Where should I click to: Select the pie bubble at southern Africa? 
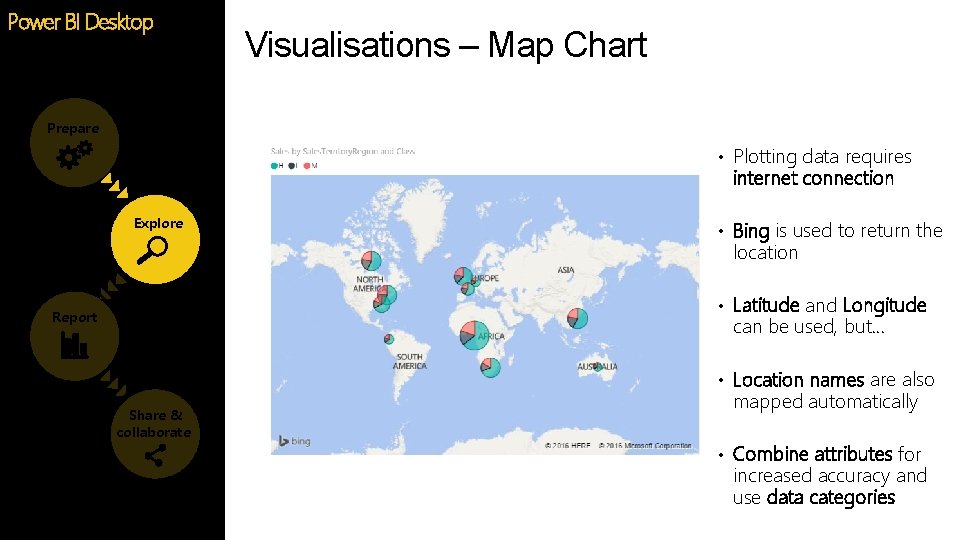coord(490,367)
